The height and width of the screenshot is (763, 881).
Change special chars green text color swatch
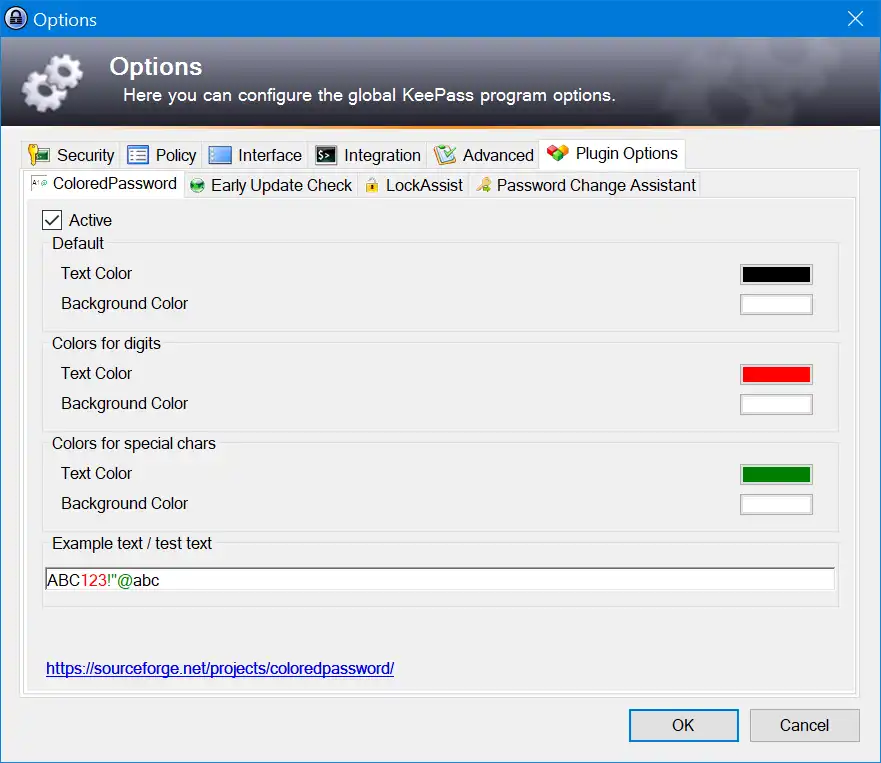(776, 474)
